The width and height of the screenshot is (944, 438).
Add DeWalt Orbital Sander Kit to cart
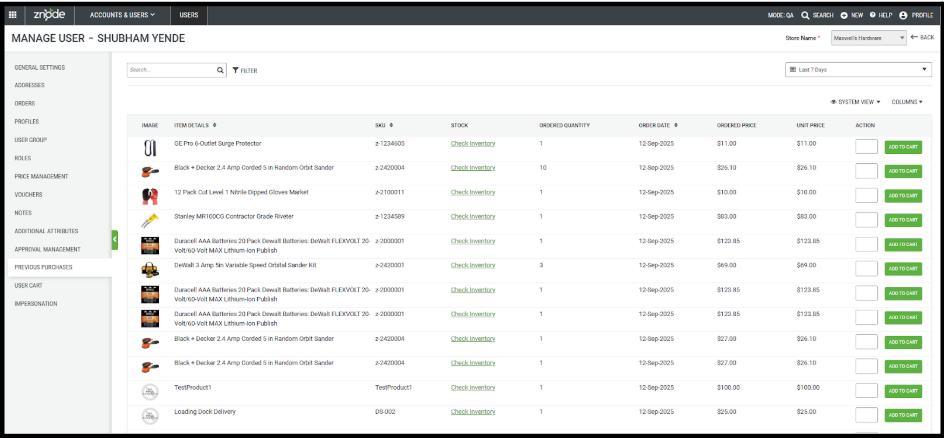[903, 269]
